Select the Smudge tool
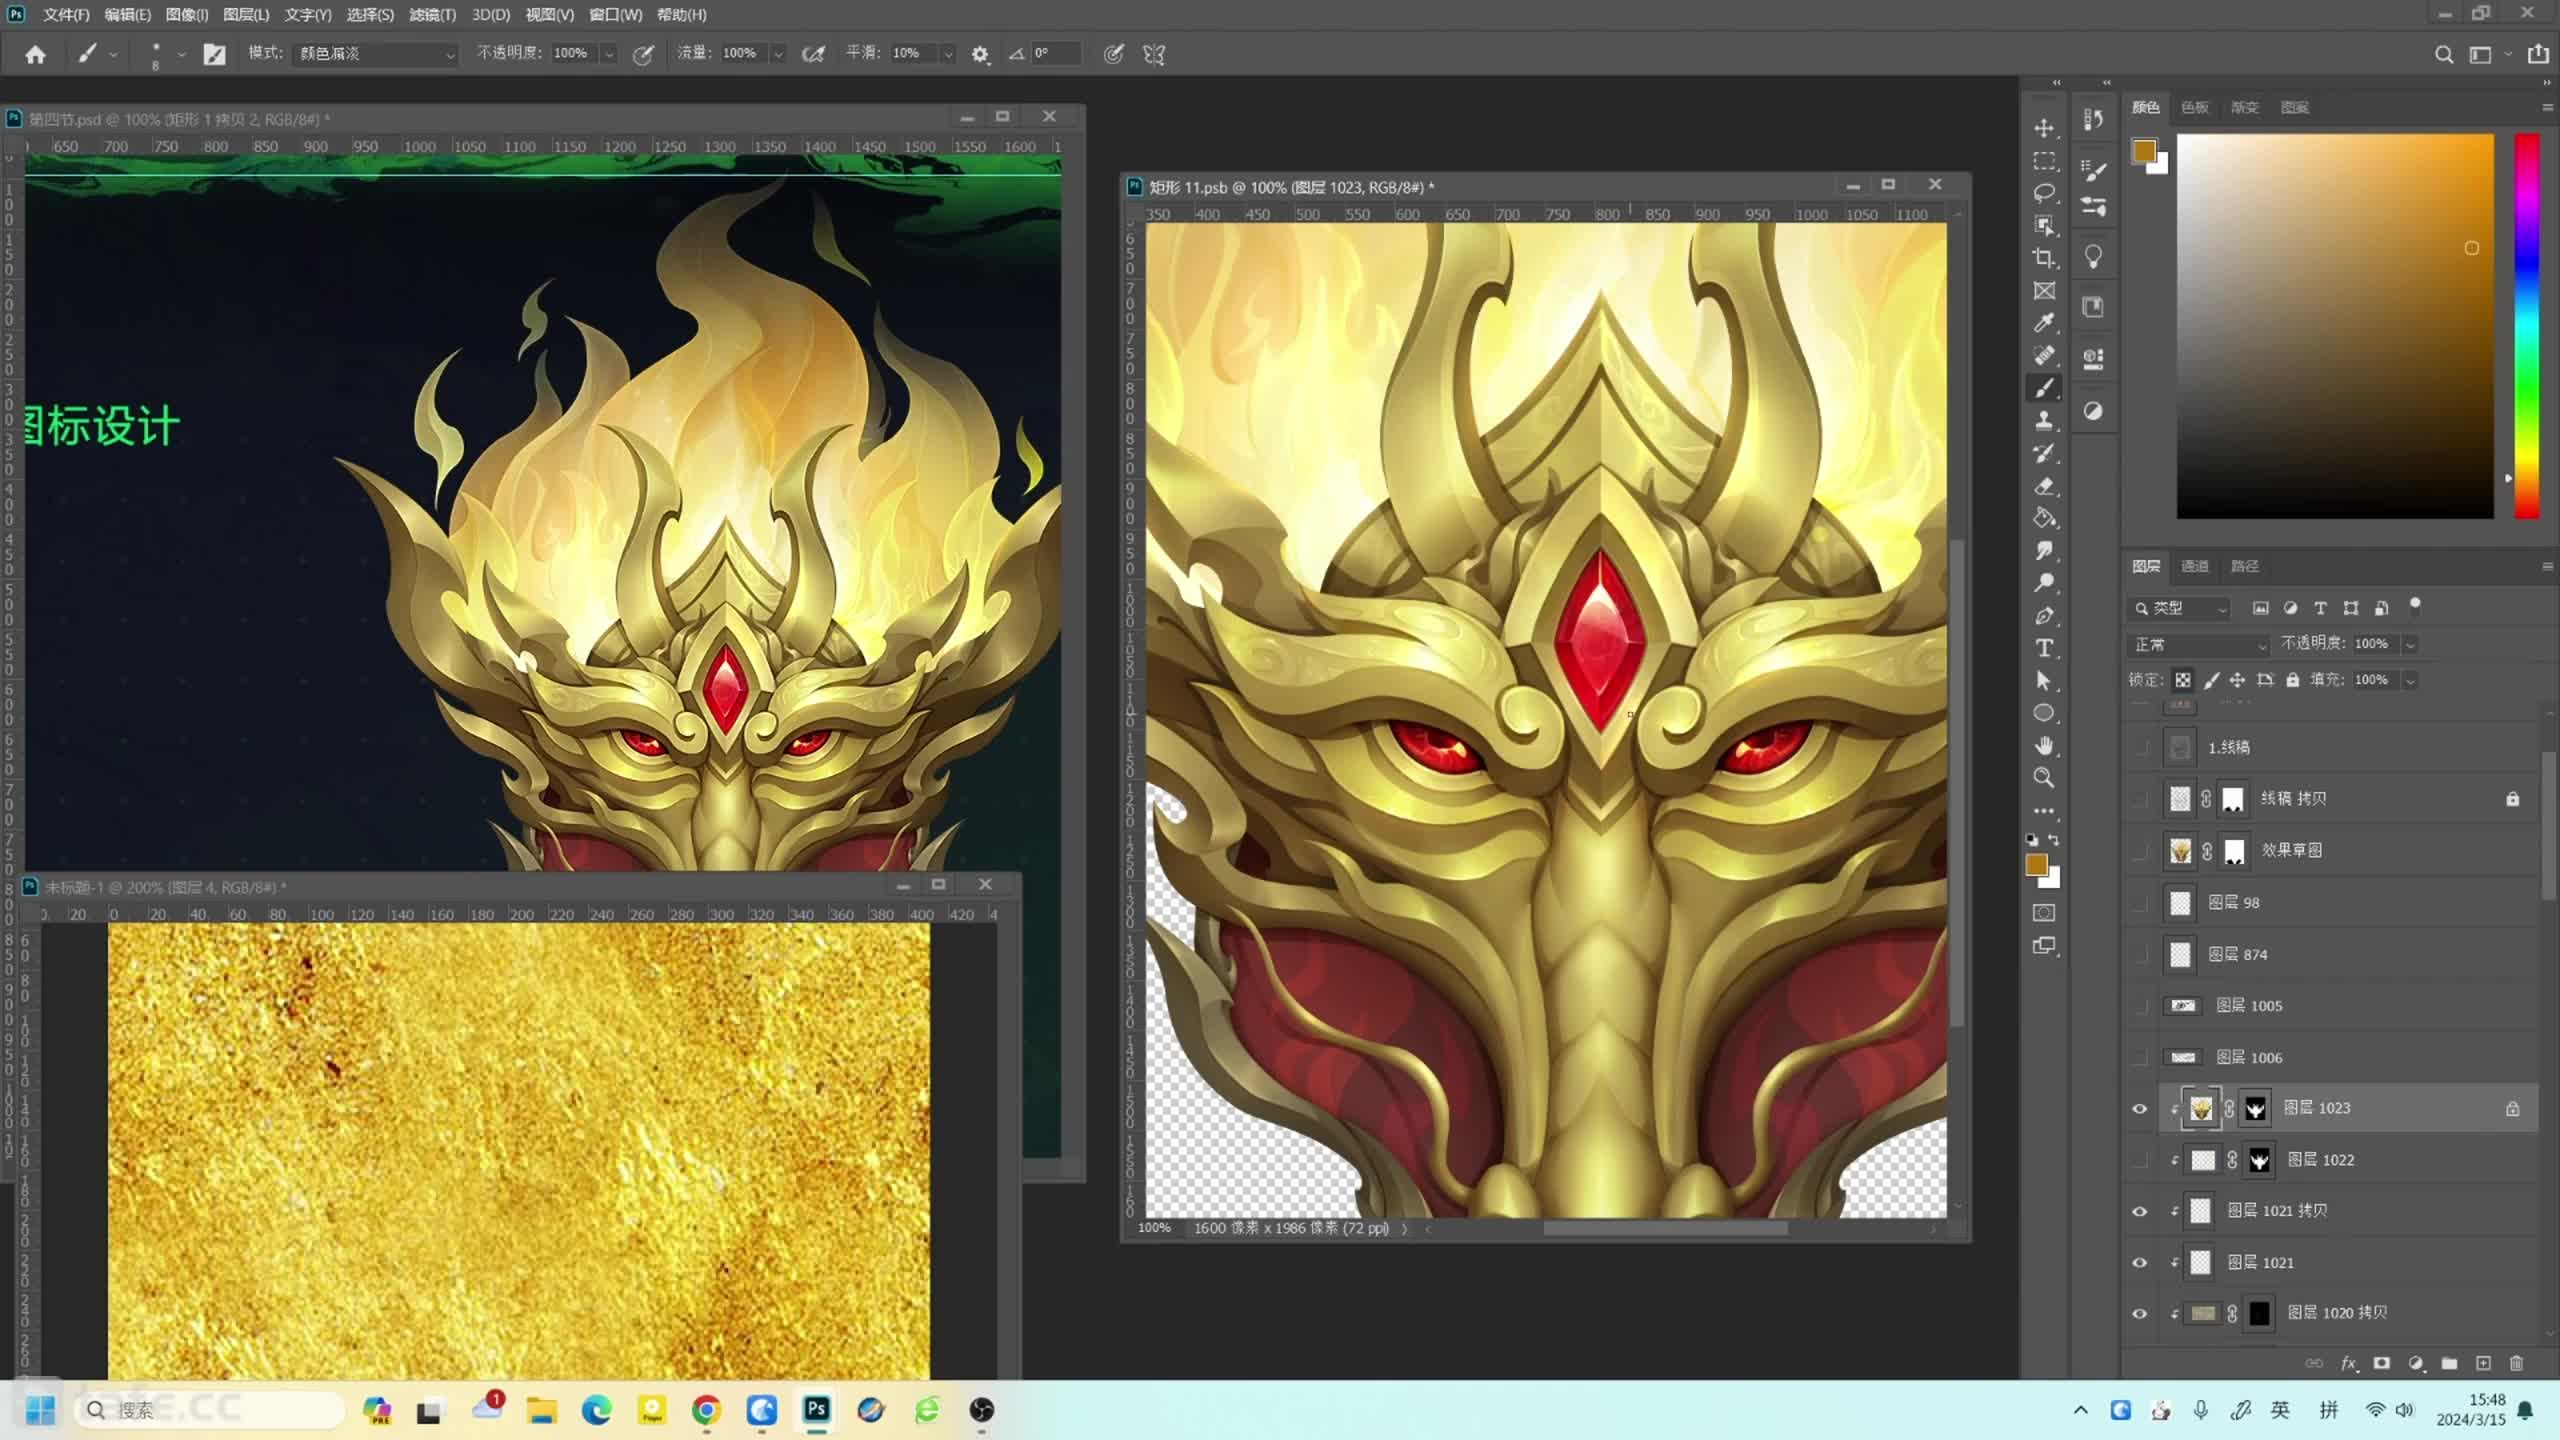The height and width of the screenshot is (1440, 2560). tap(2044, 550)
